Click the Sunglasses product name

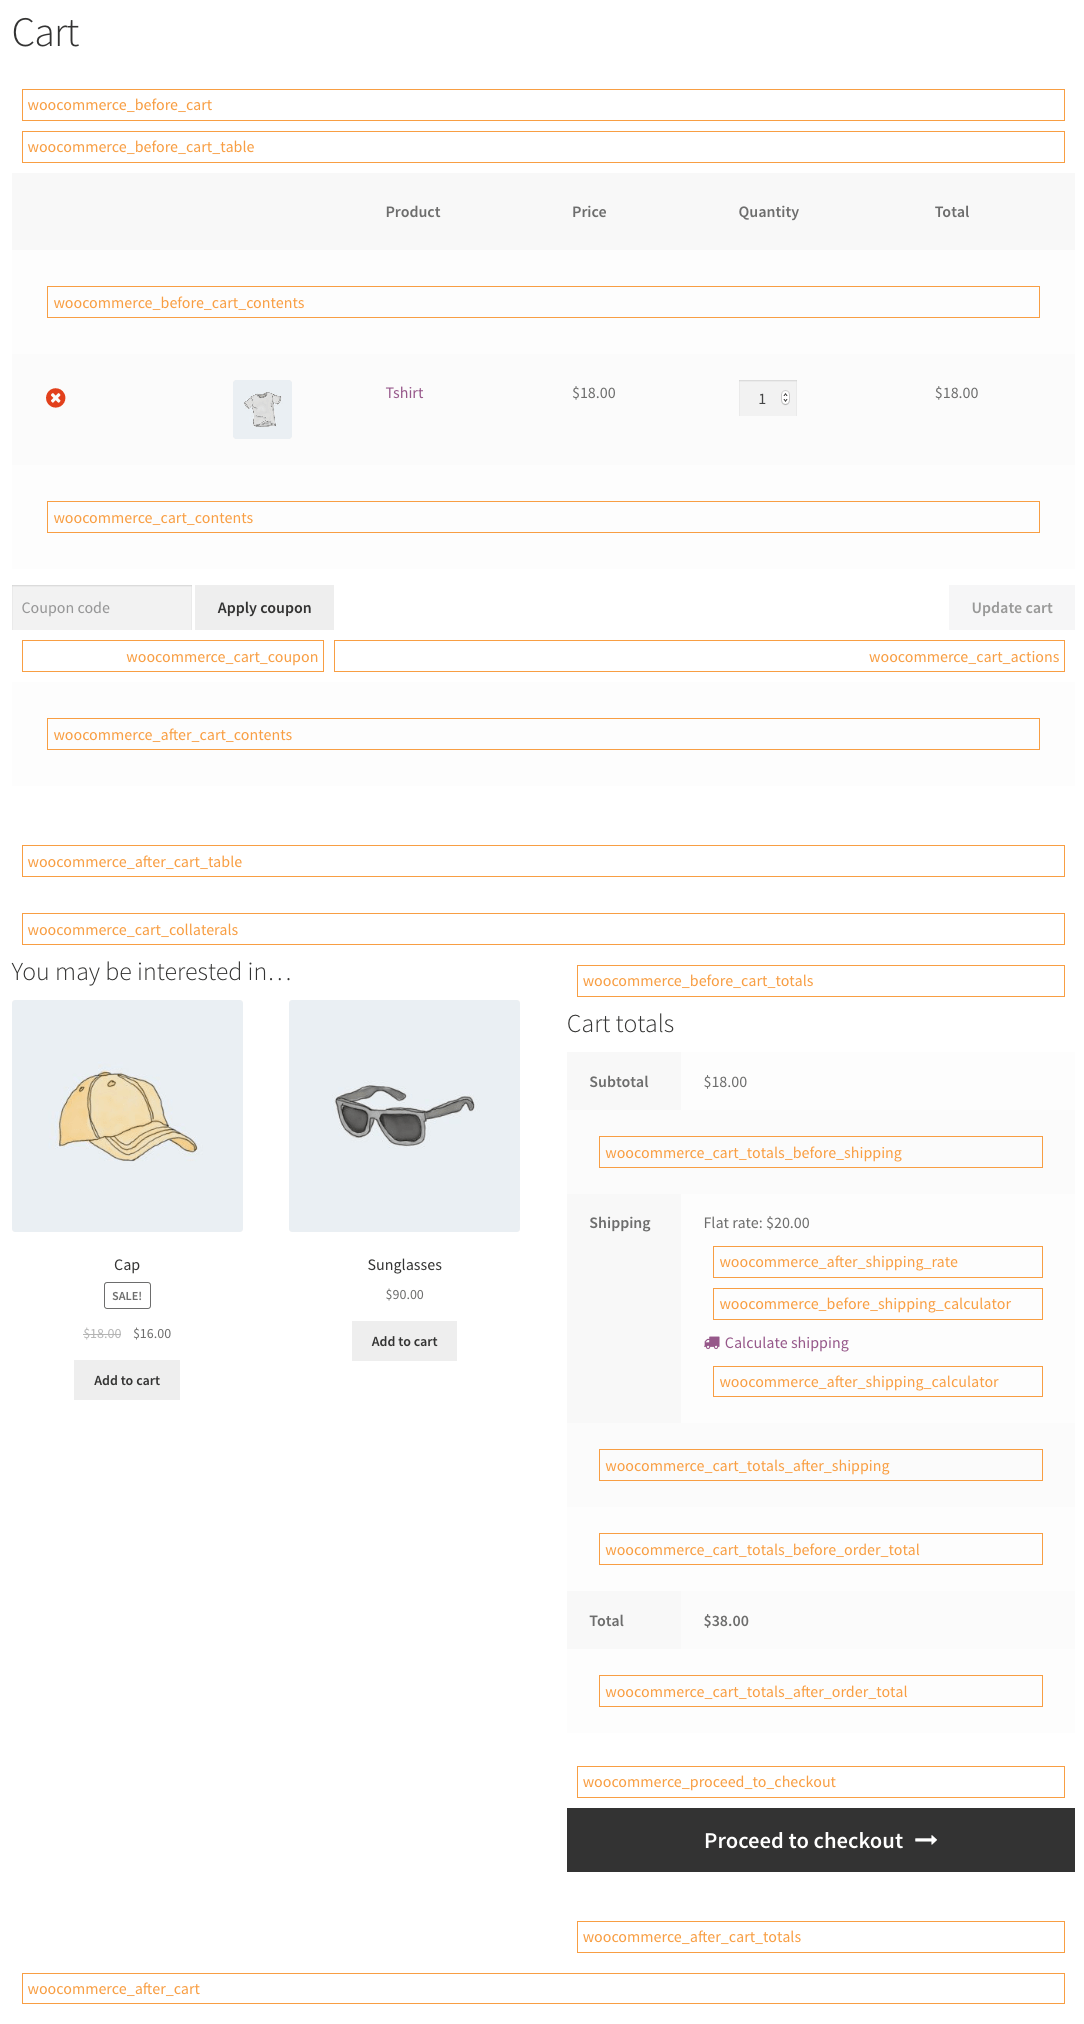(x=404, y=1265)
